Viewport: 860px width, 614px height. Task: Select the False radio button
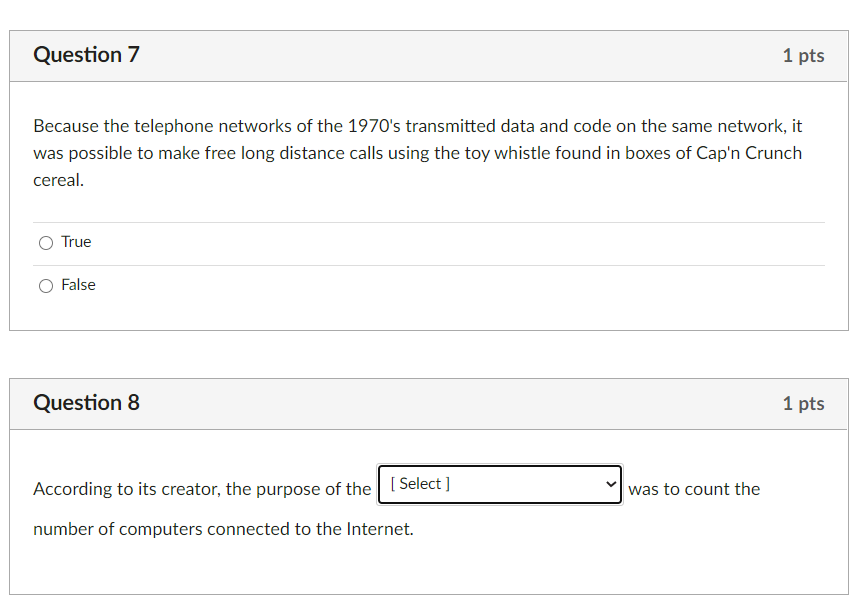pos(46,285)
